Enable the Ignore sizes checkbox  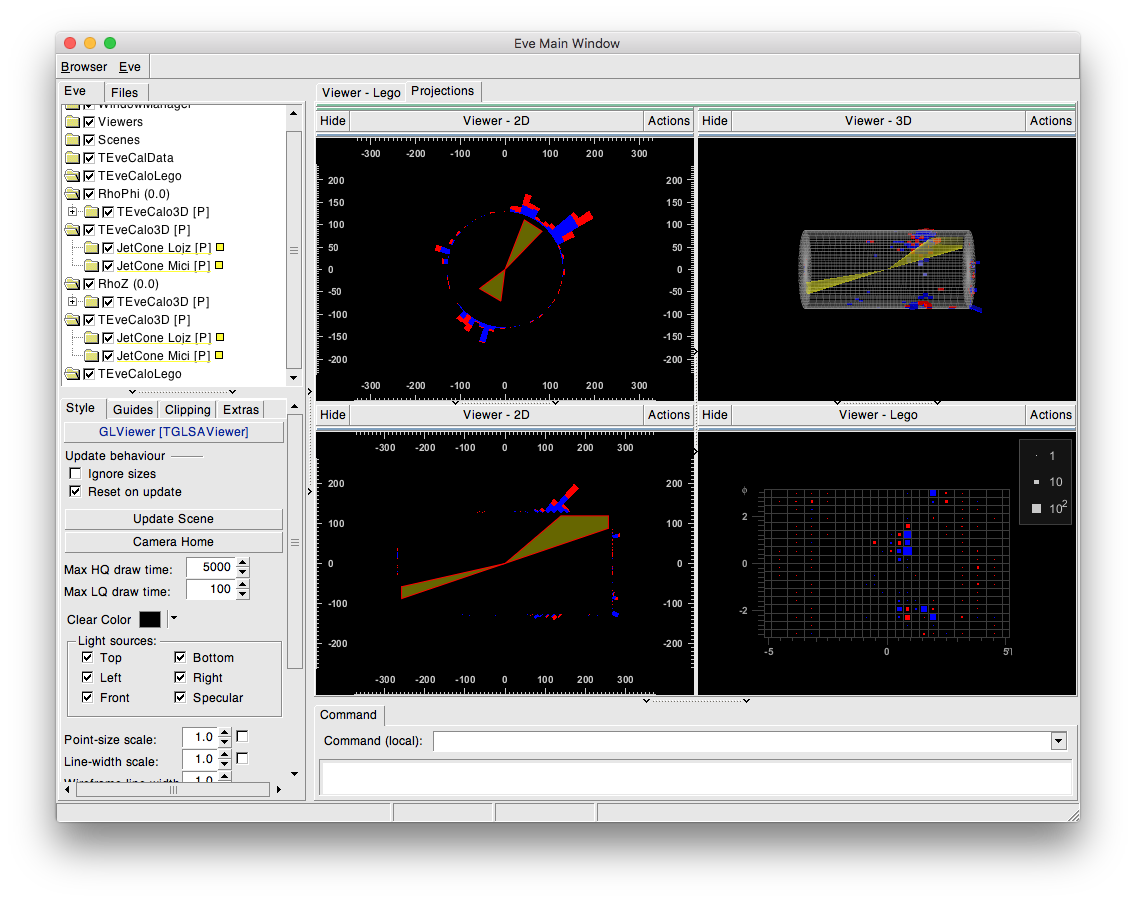point(74,473)
